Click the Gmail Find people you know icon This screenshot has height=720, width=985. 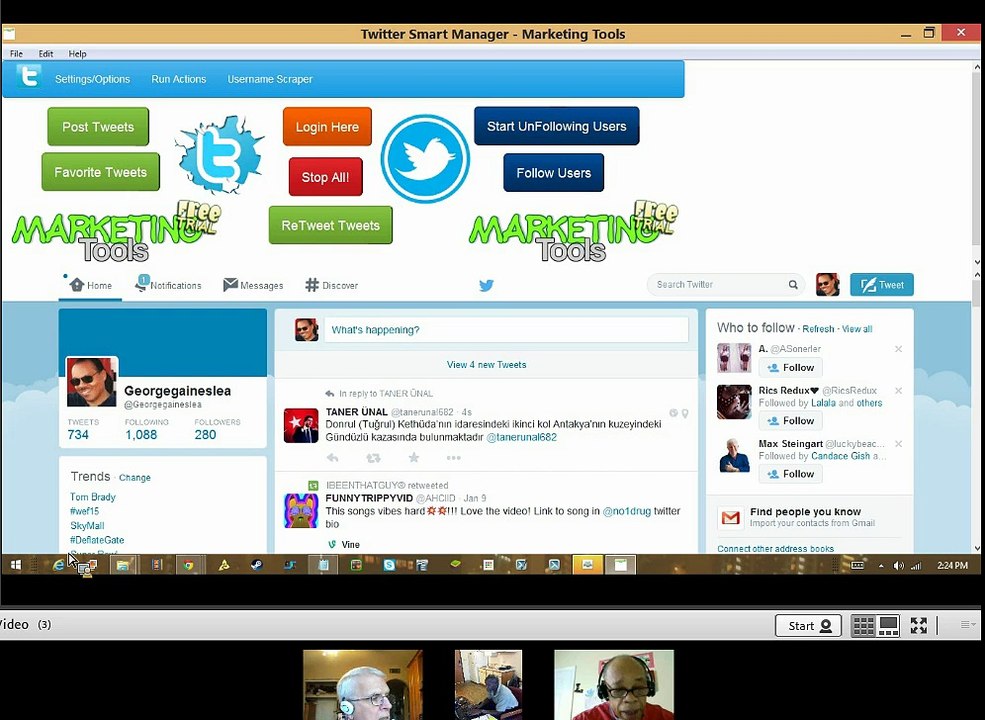pos(731,518)
